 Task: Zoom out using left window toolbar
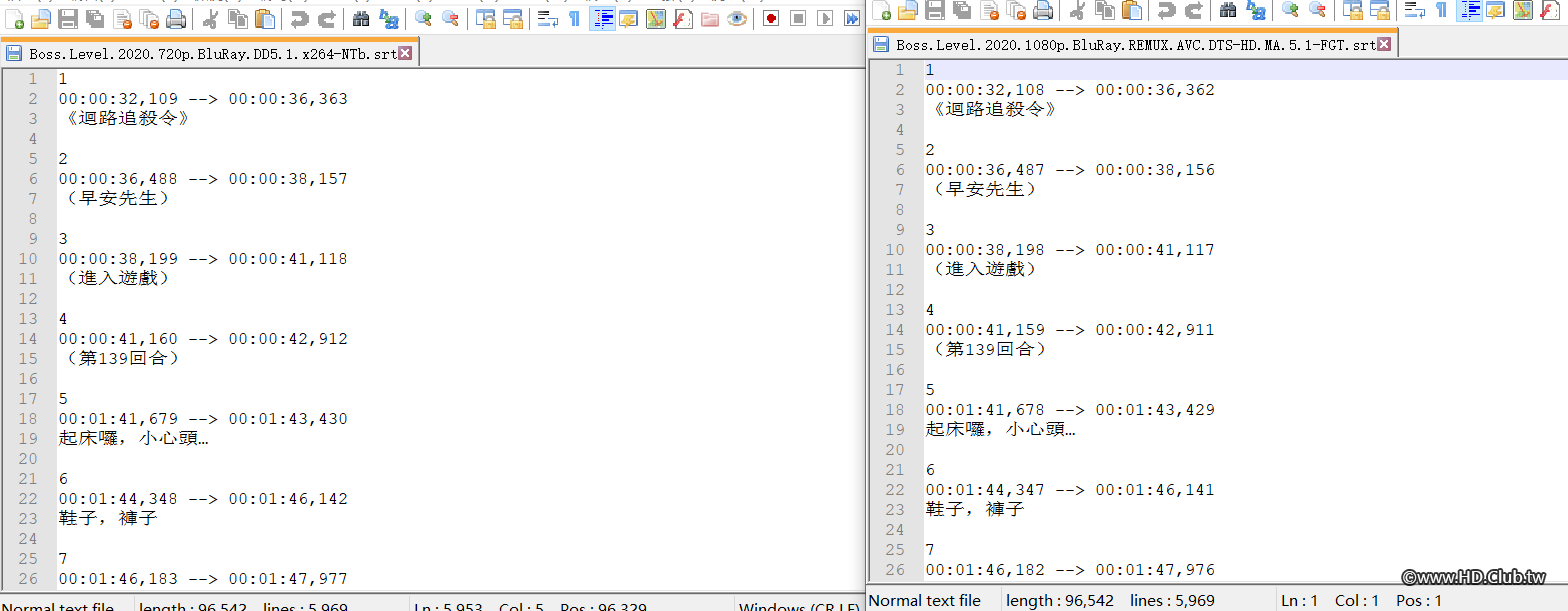[451, 19]
